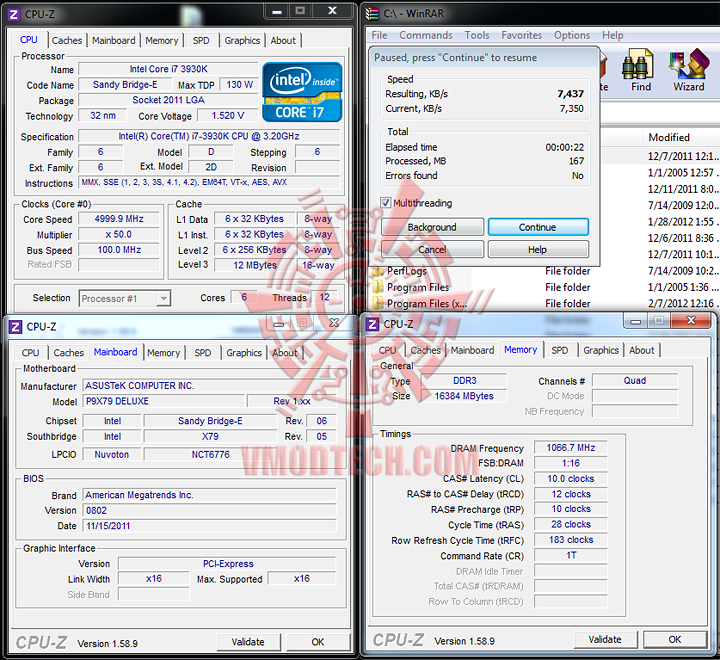Open About tab in top CPU-Z window
This screenshot has height=660, width=720.
283,40
